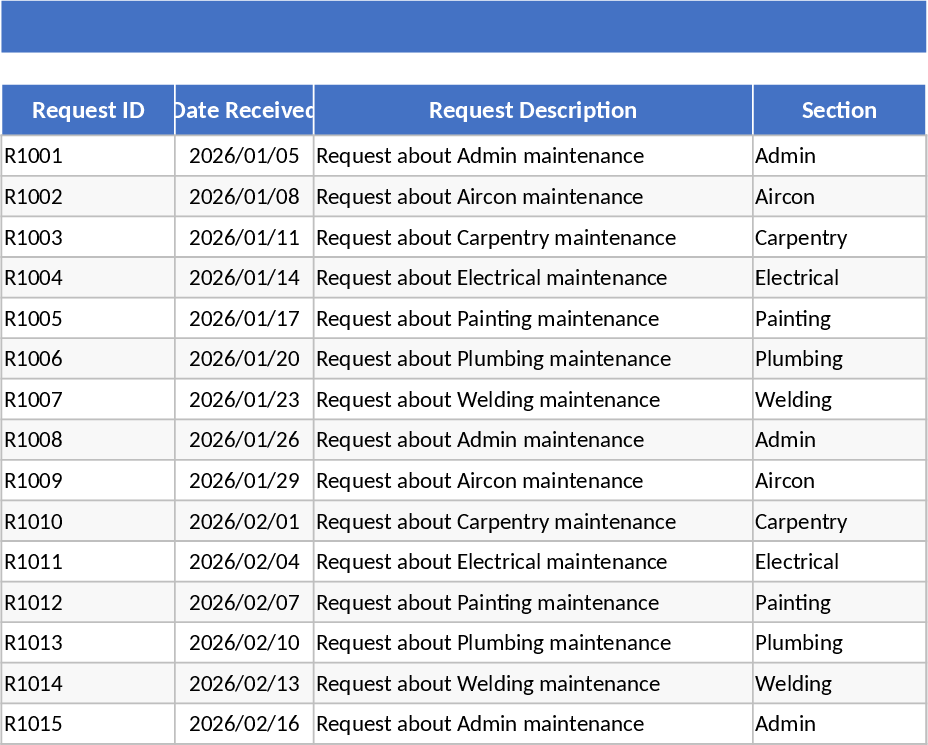The height and width of the screenshot is (745, 928).
Task: Click the Painting maintenance description for R1012
Action: tap(533, 603)
